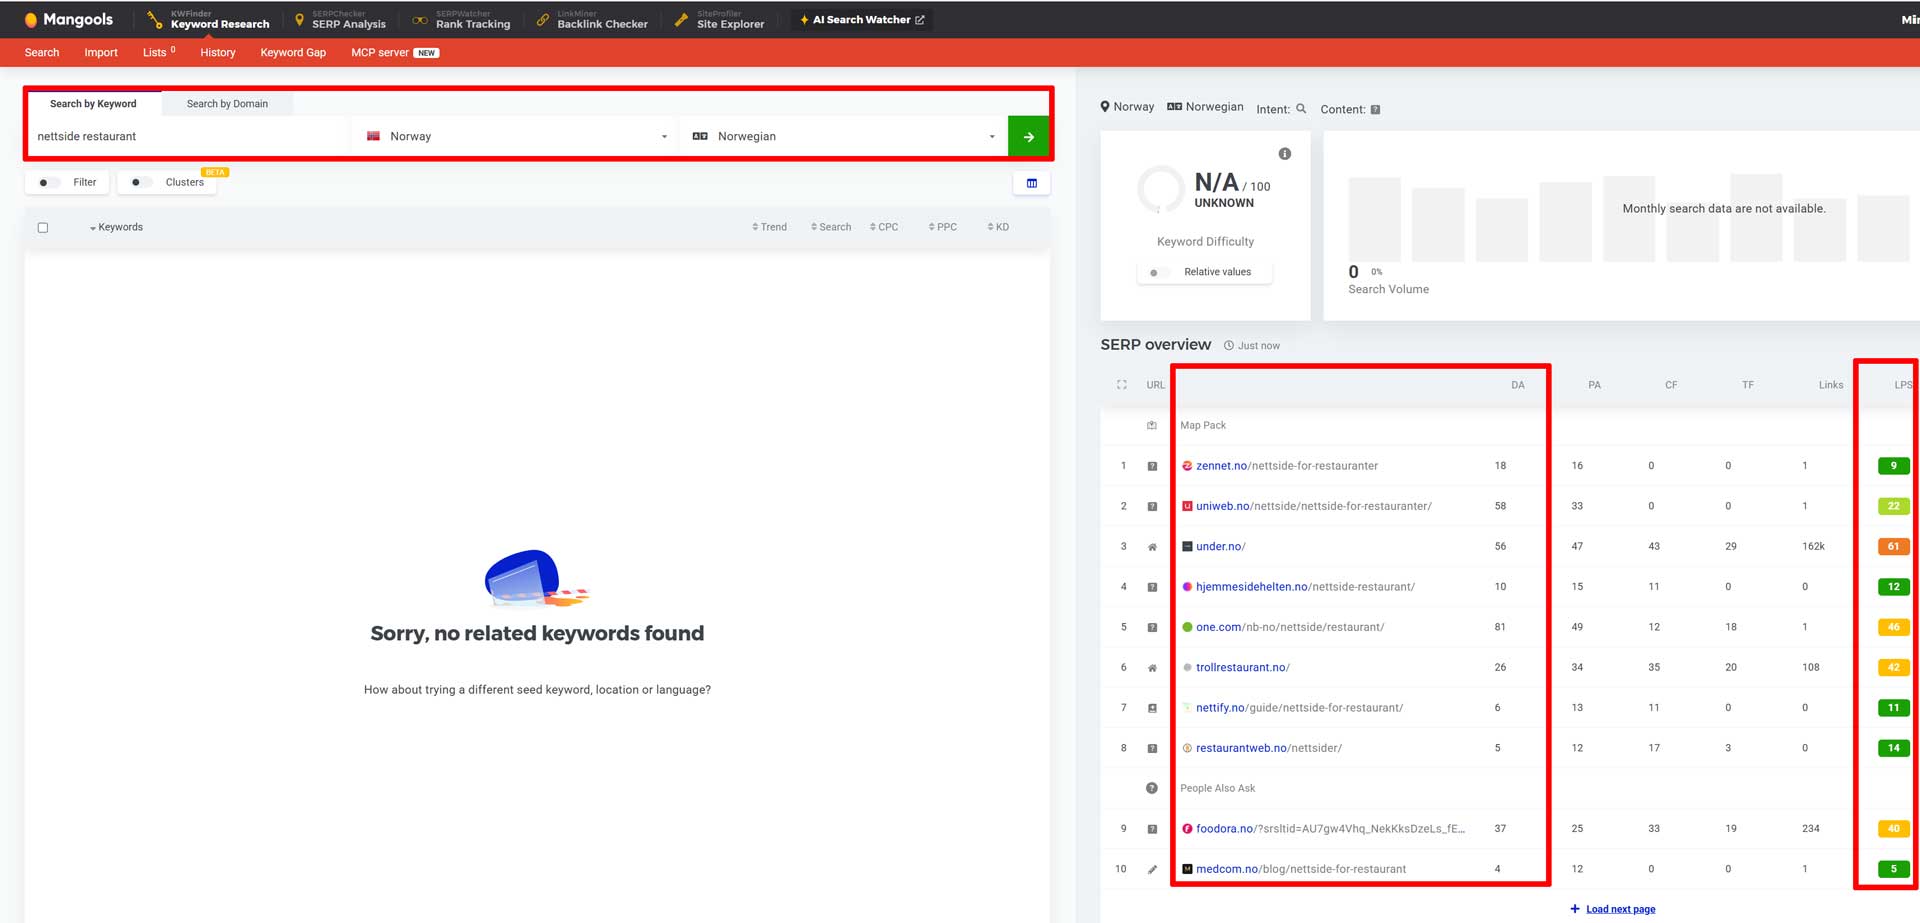The image size is (1920, 923).
Task: Open the Lists menu
Action: [159, 52]
